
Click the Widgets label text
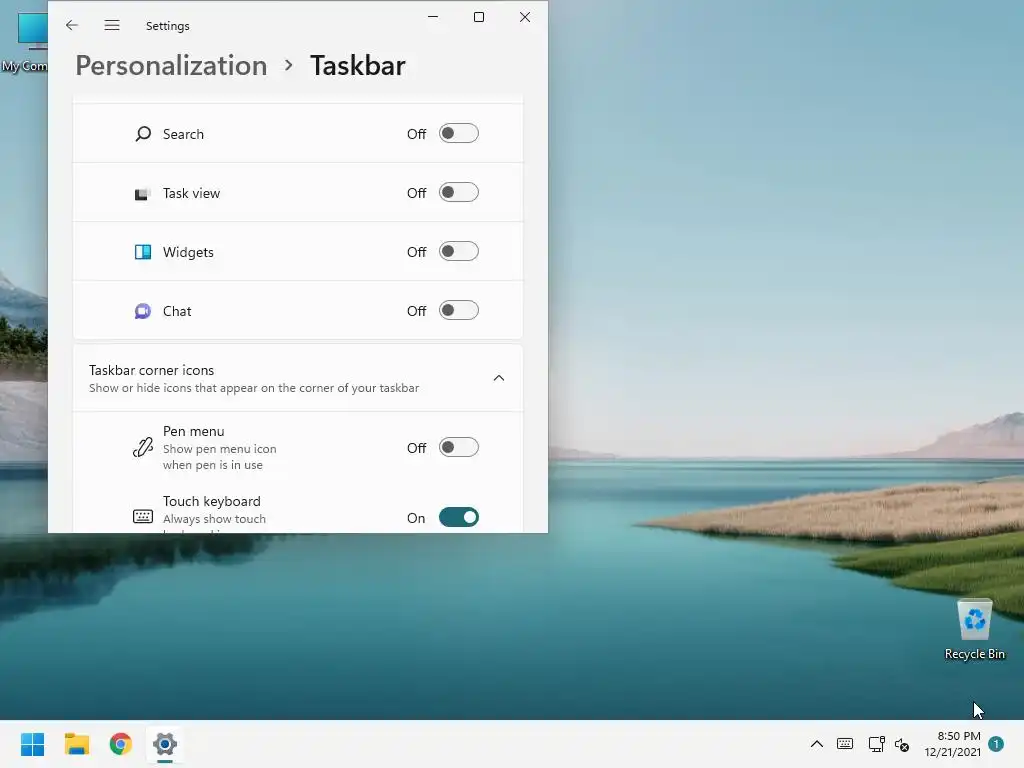[188, 252]
